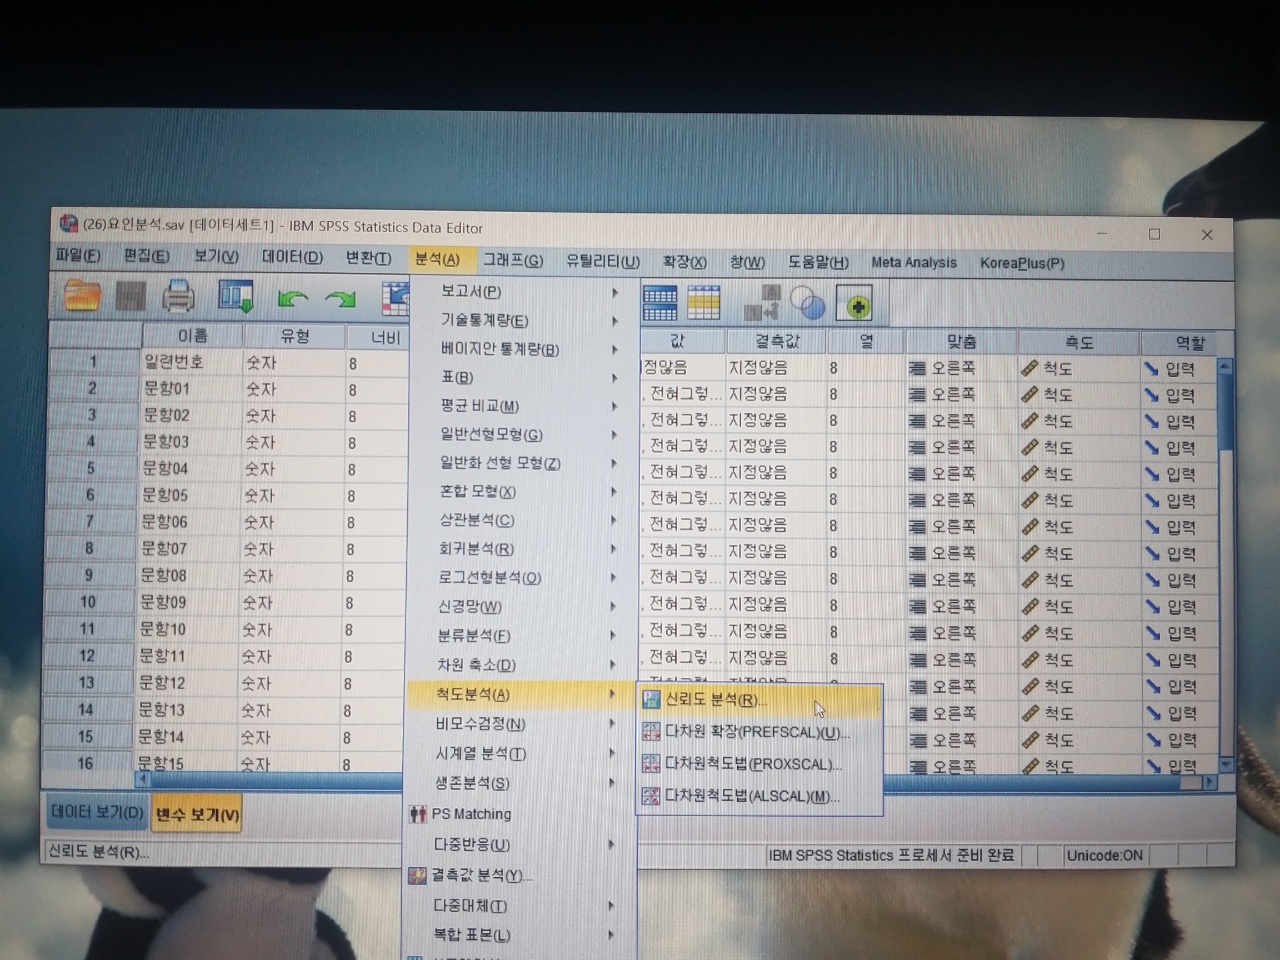Viewport: 1280px width, 960px height.
Task: Click the vertical scrollbar up arrow
Action: pos(1225,365)
